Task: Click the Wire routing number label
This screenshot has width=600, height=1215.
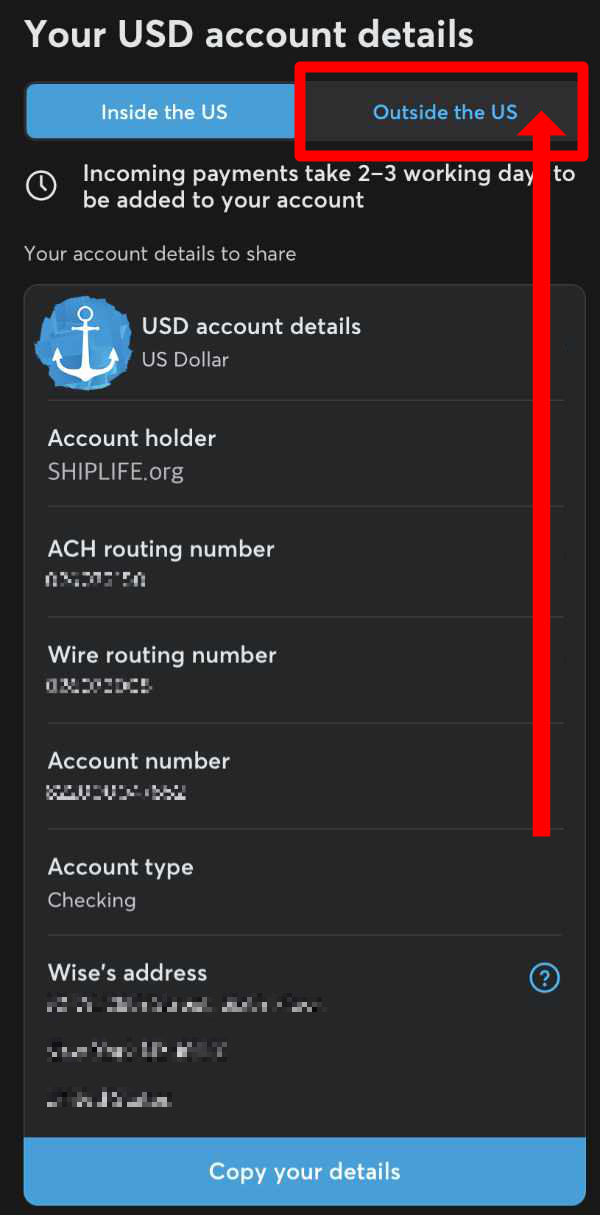Action: tap(162, 655)
